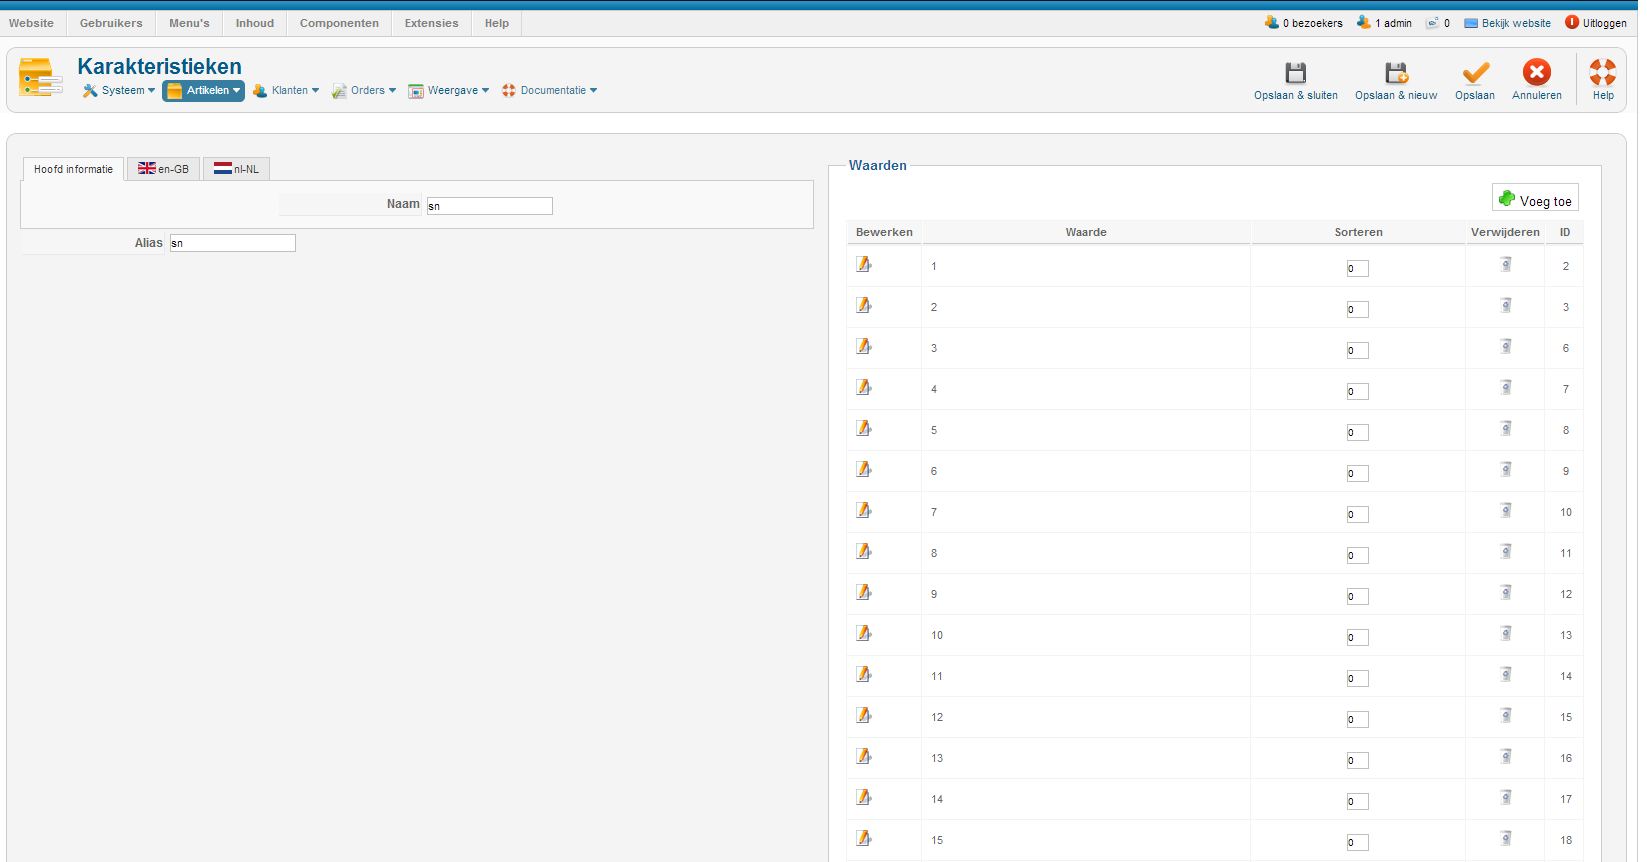Screen dimensions: 1647x862
Task: Open the Help lifebuoy toolbar icon
Action: (x=1603, y=72)
